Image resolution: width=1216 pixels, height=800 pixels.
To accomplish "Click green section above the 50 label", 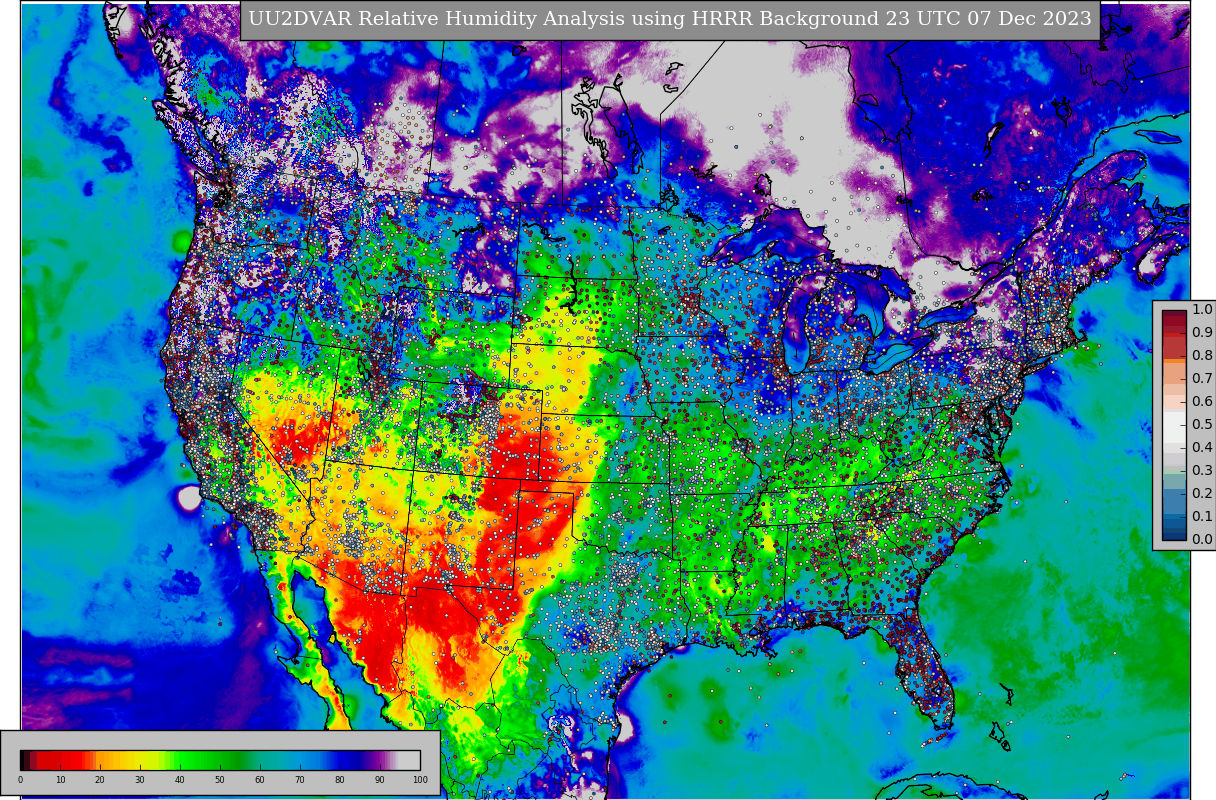I will pos(220,759).
